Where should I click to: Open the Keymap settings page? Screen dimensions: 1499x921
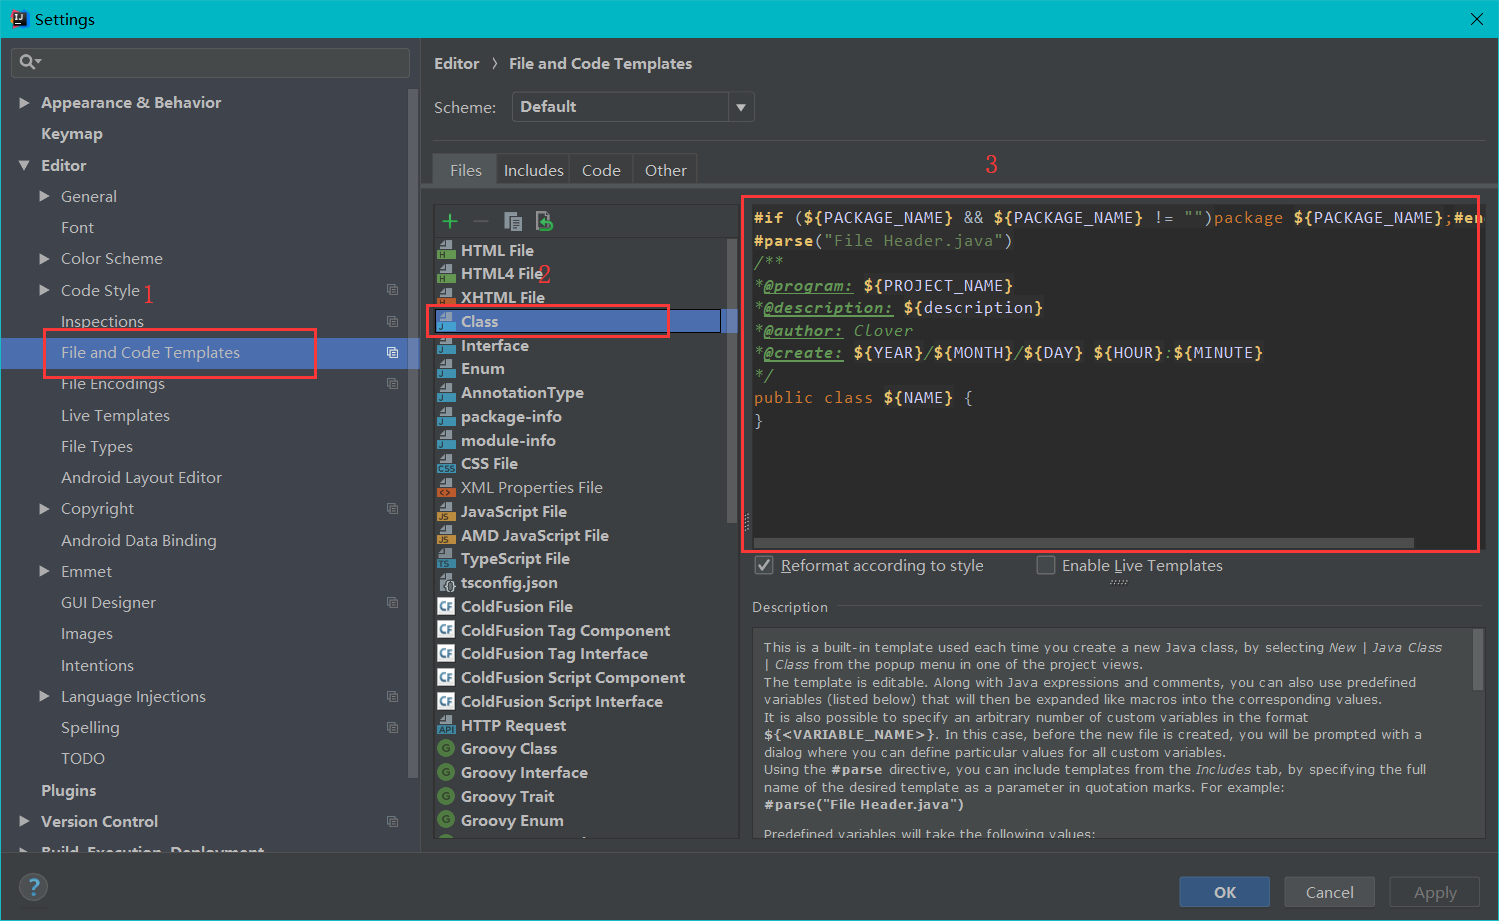point(72,134)
